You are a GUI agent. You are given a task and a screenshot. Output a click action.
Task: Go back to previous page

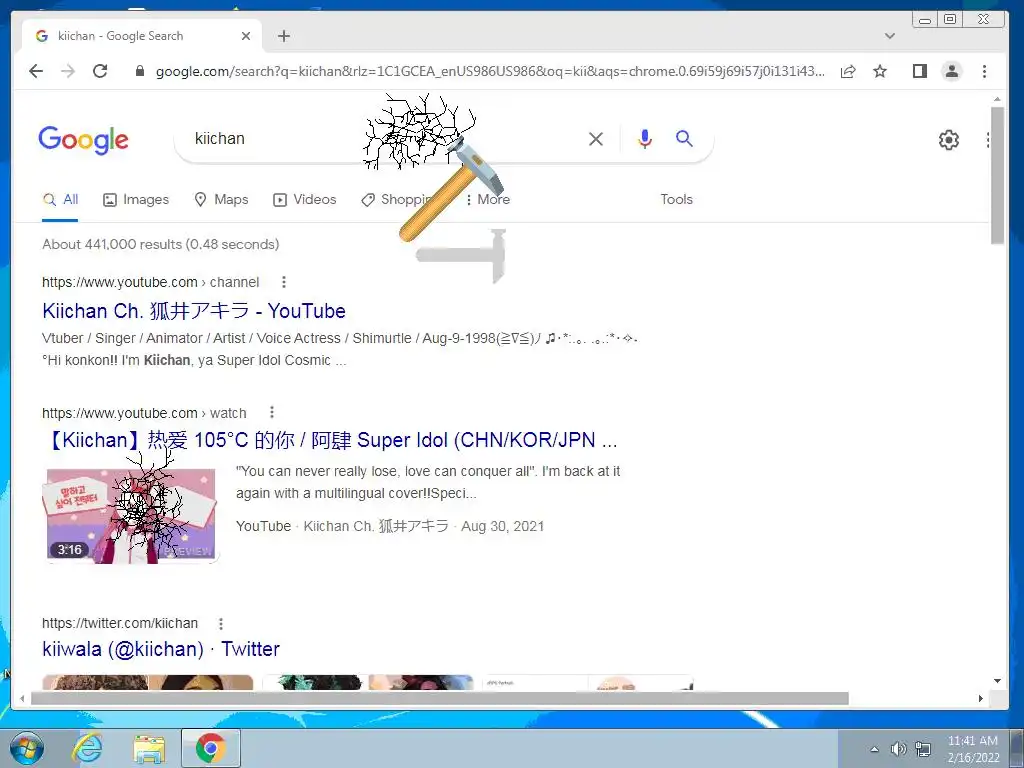click(36, 71)
